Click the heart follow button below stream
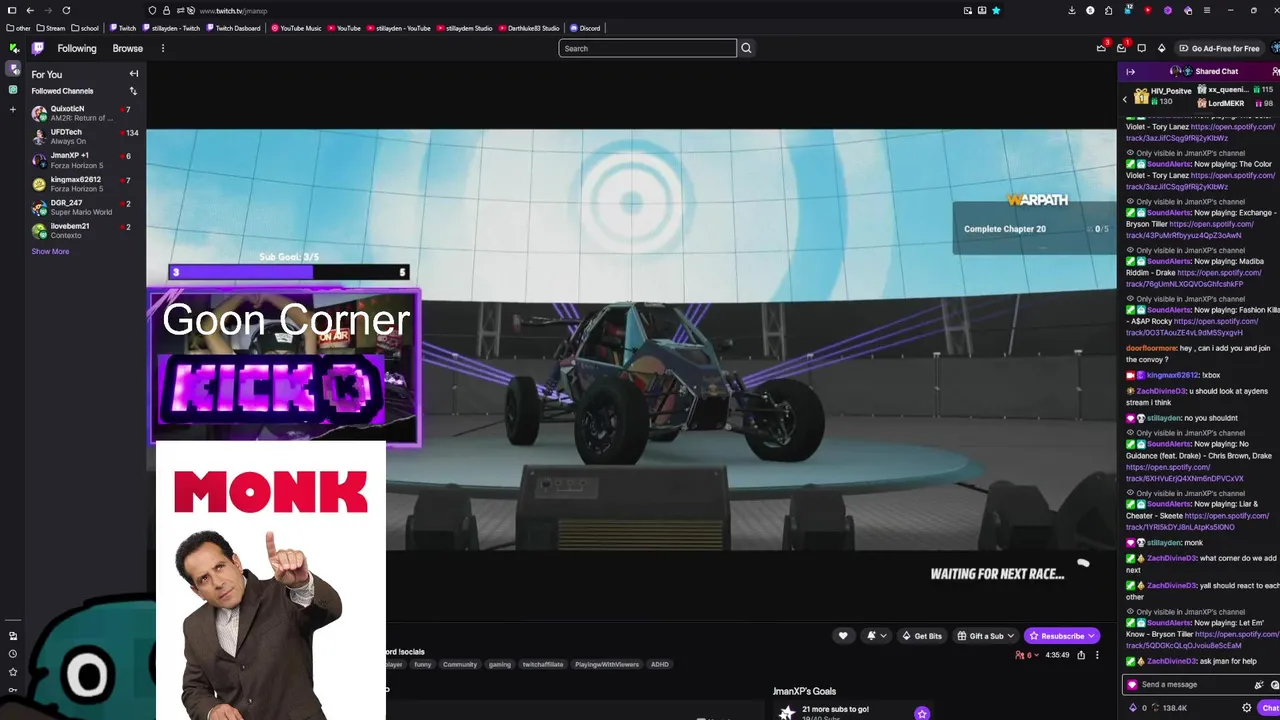This screenshot has height=720, width=1280. click(843, 636)
